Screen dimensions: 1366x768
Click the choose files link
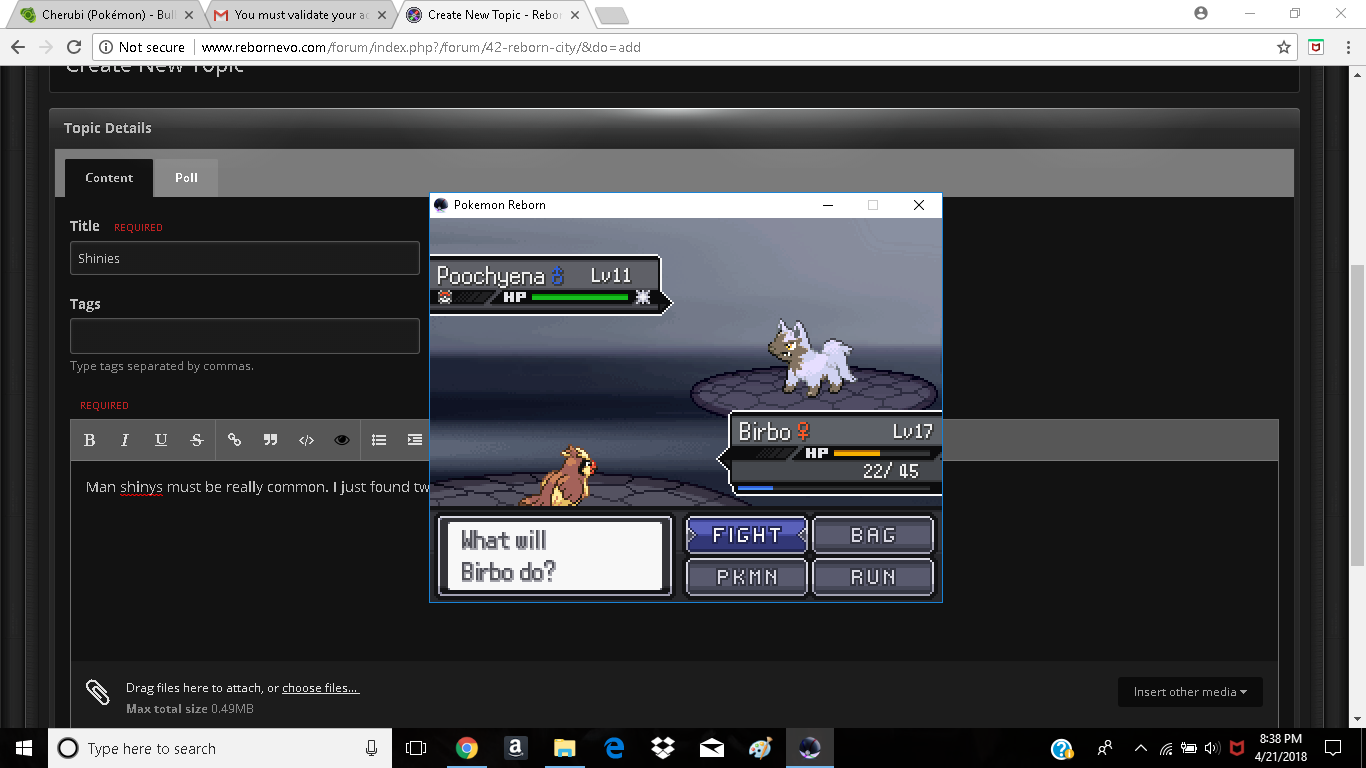[320, 688]
